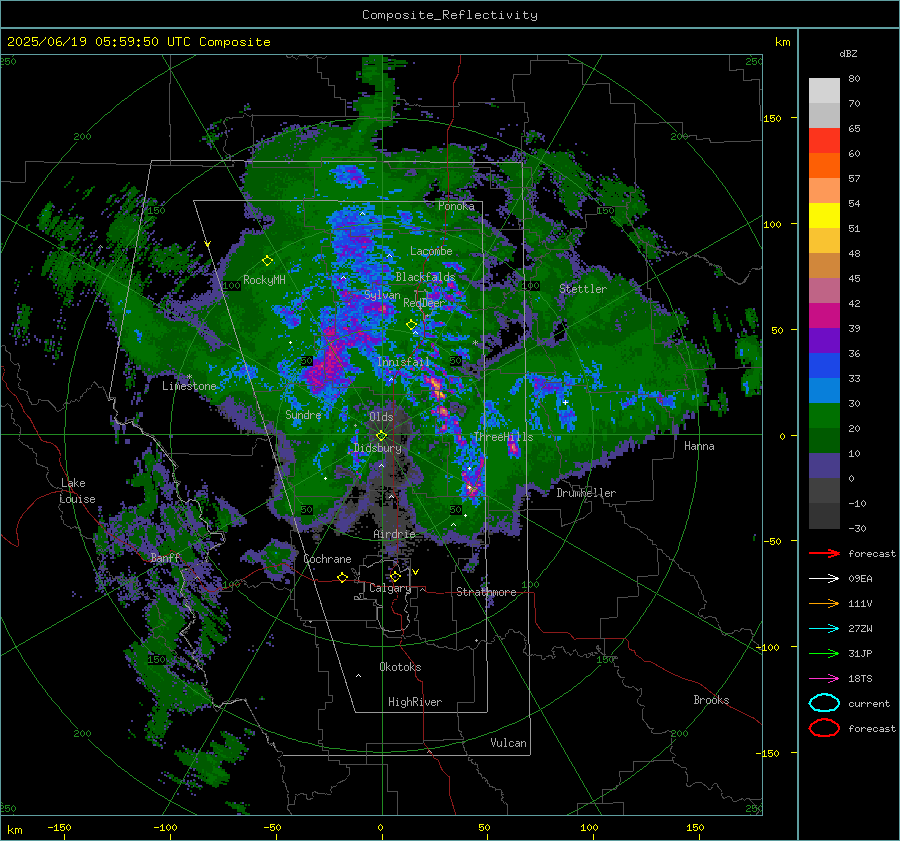Click the Limestone label
This screenshot has width=900, height=841.
(x=189, y=386)
